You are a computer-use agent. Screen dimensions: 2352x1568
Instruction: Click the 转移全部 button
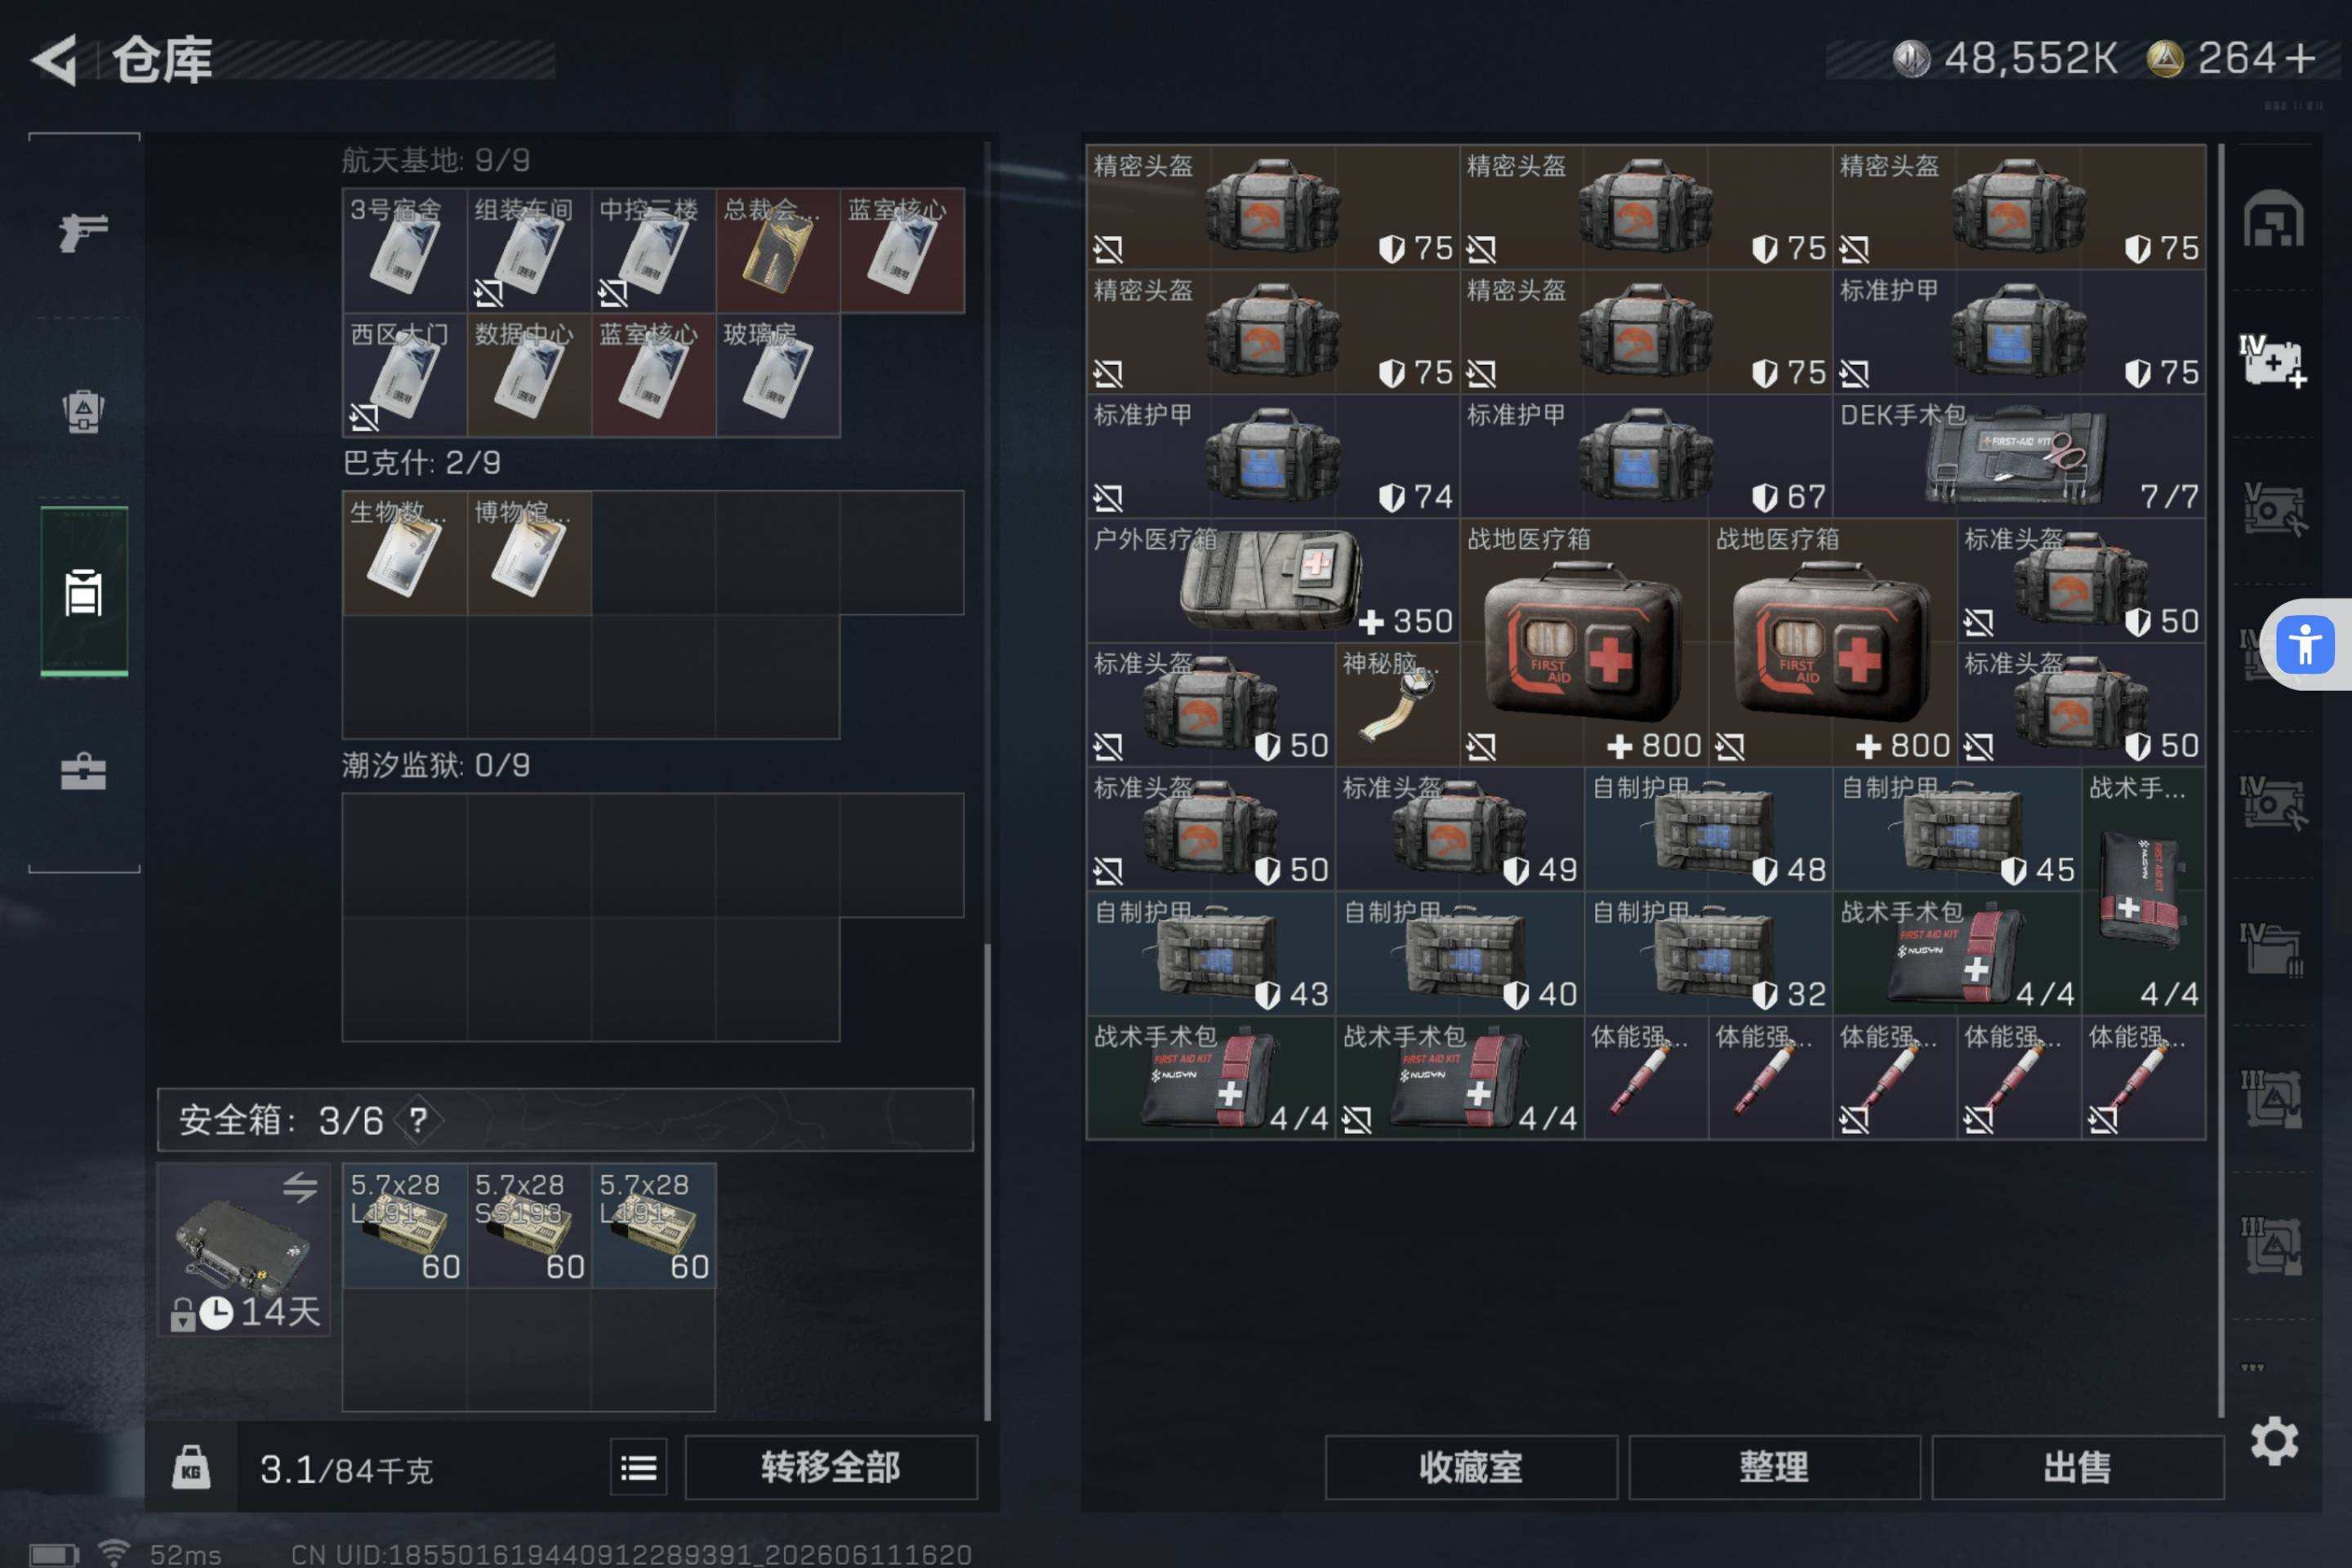click(830, 1467)
